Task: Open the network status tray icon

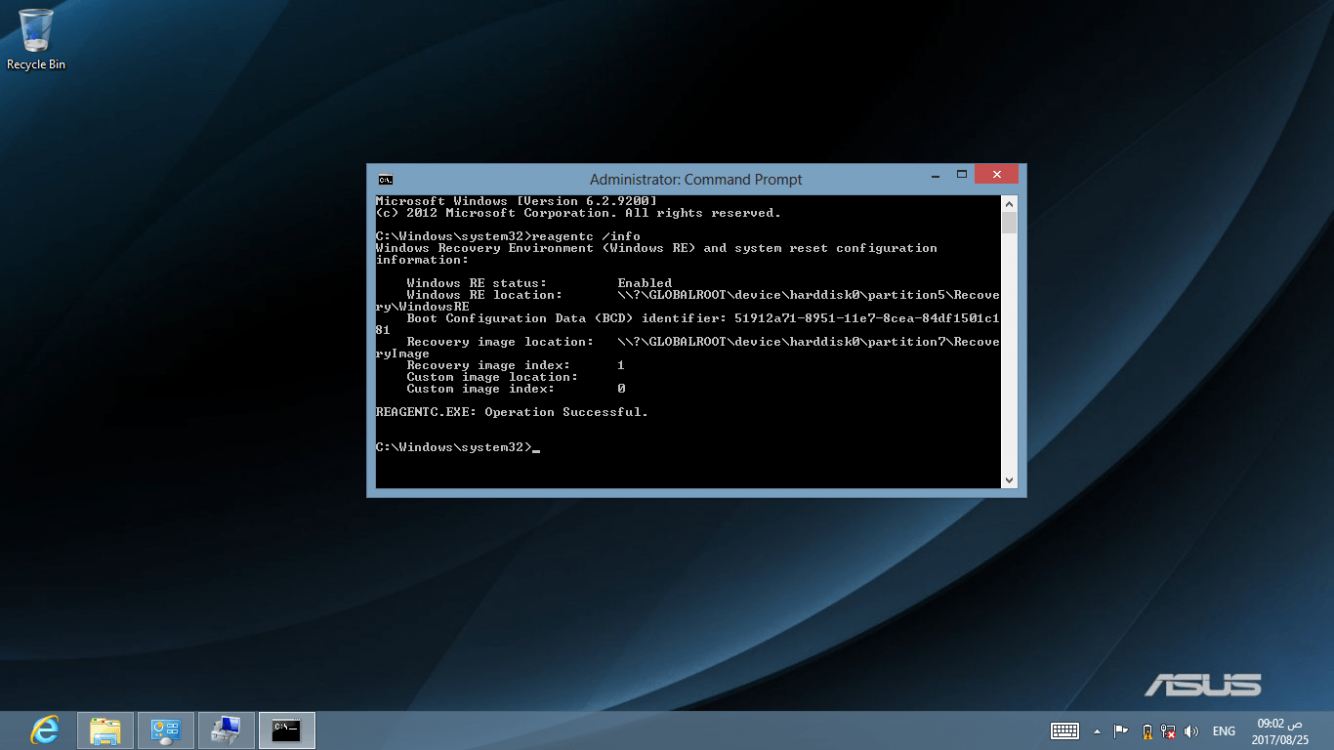Action: coord(1168,732)
